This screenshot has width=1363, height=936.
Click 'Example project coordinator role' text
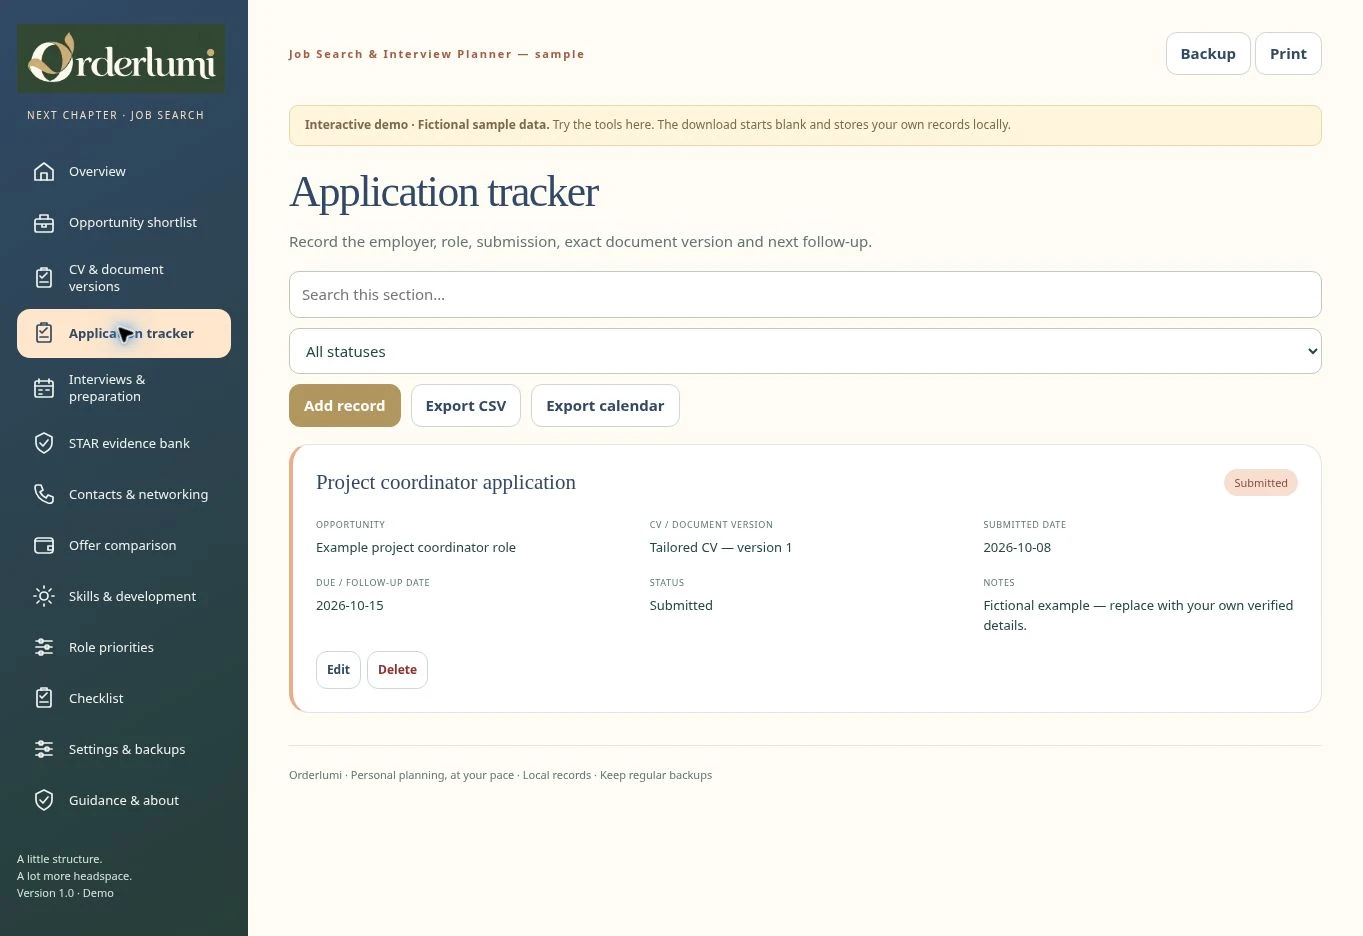(416, 548)
